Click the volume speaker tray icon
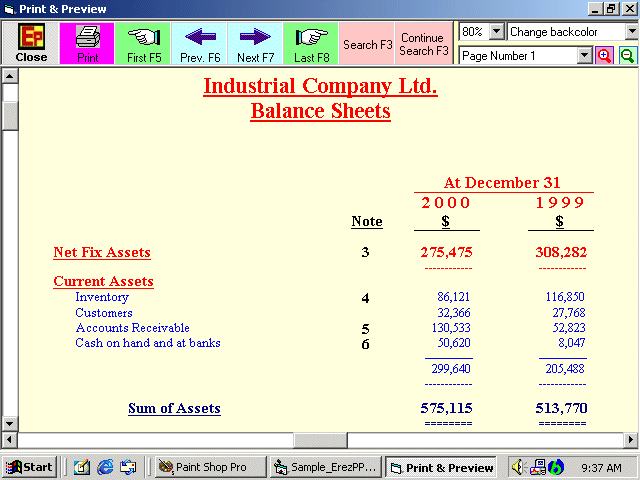Image resolution: width=640 pixels, height=480 pixels. click(x=518, y=467)
